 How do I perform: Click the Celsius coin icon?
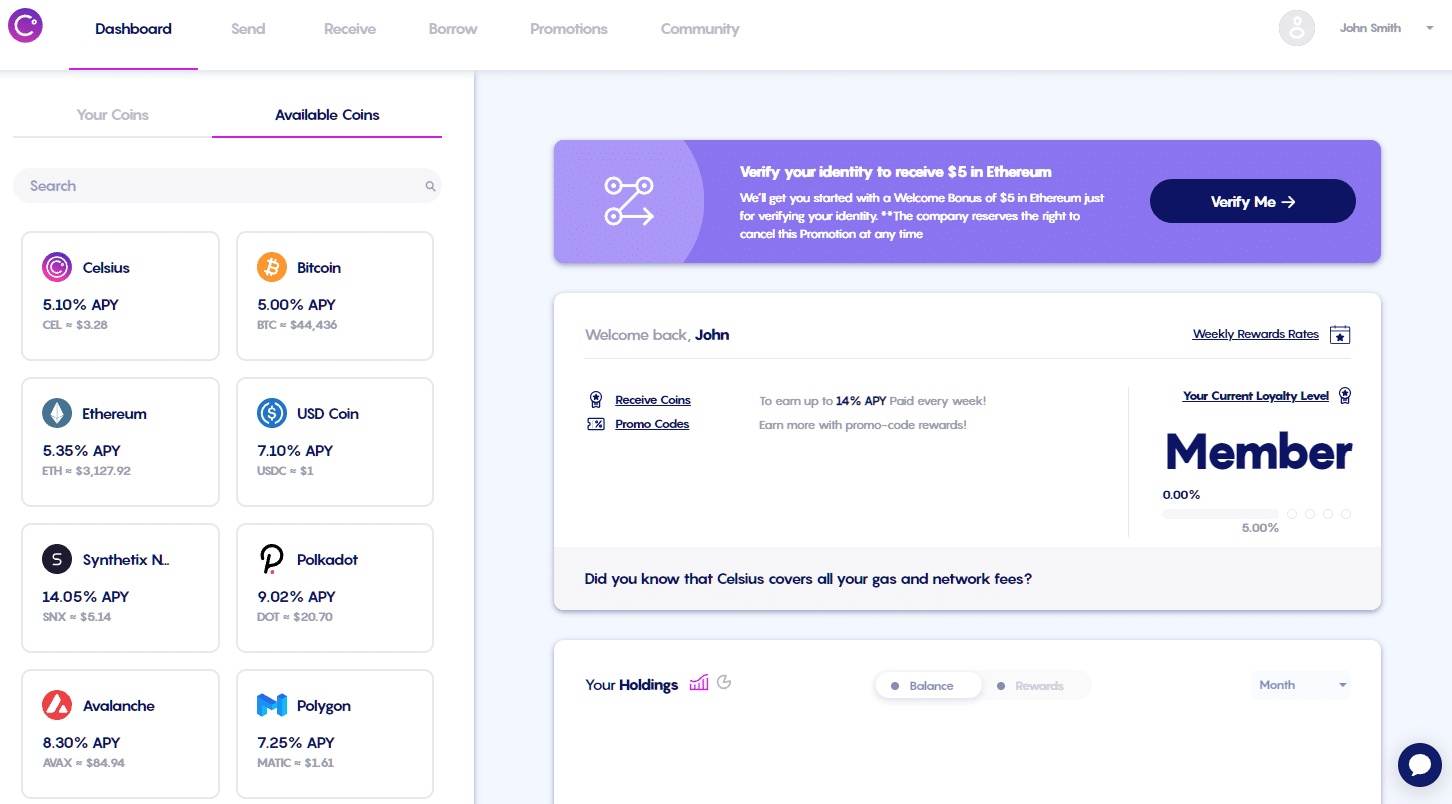57,267
